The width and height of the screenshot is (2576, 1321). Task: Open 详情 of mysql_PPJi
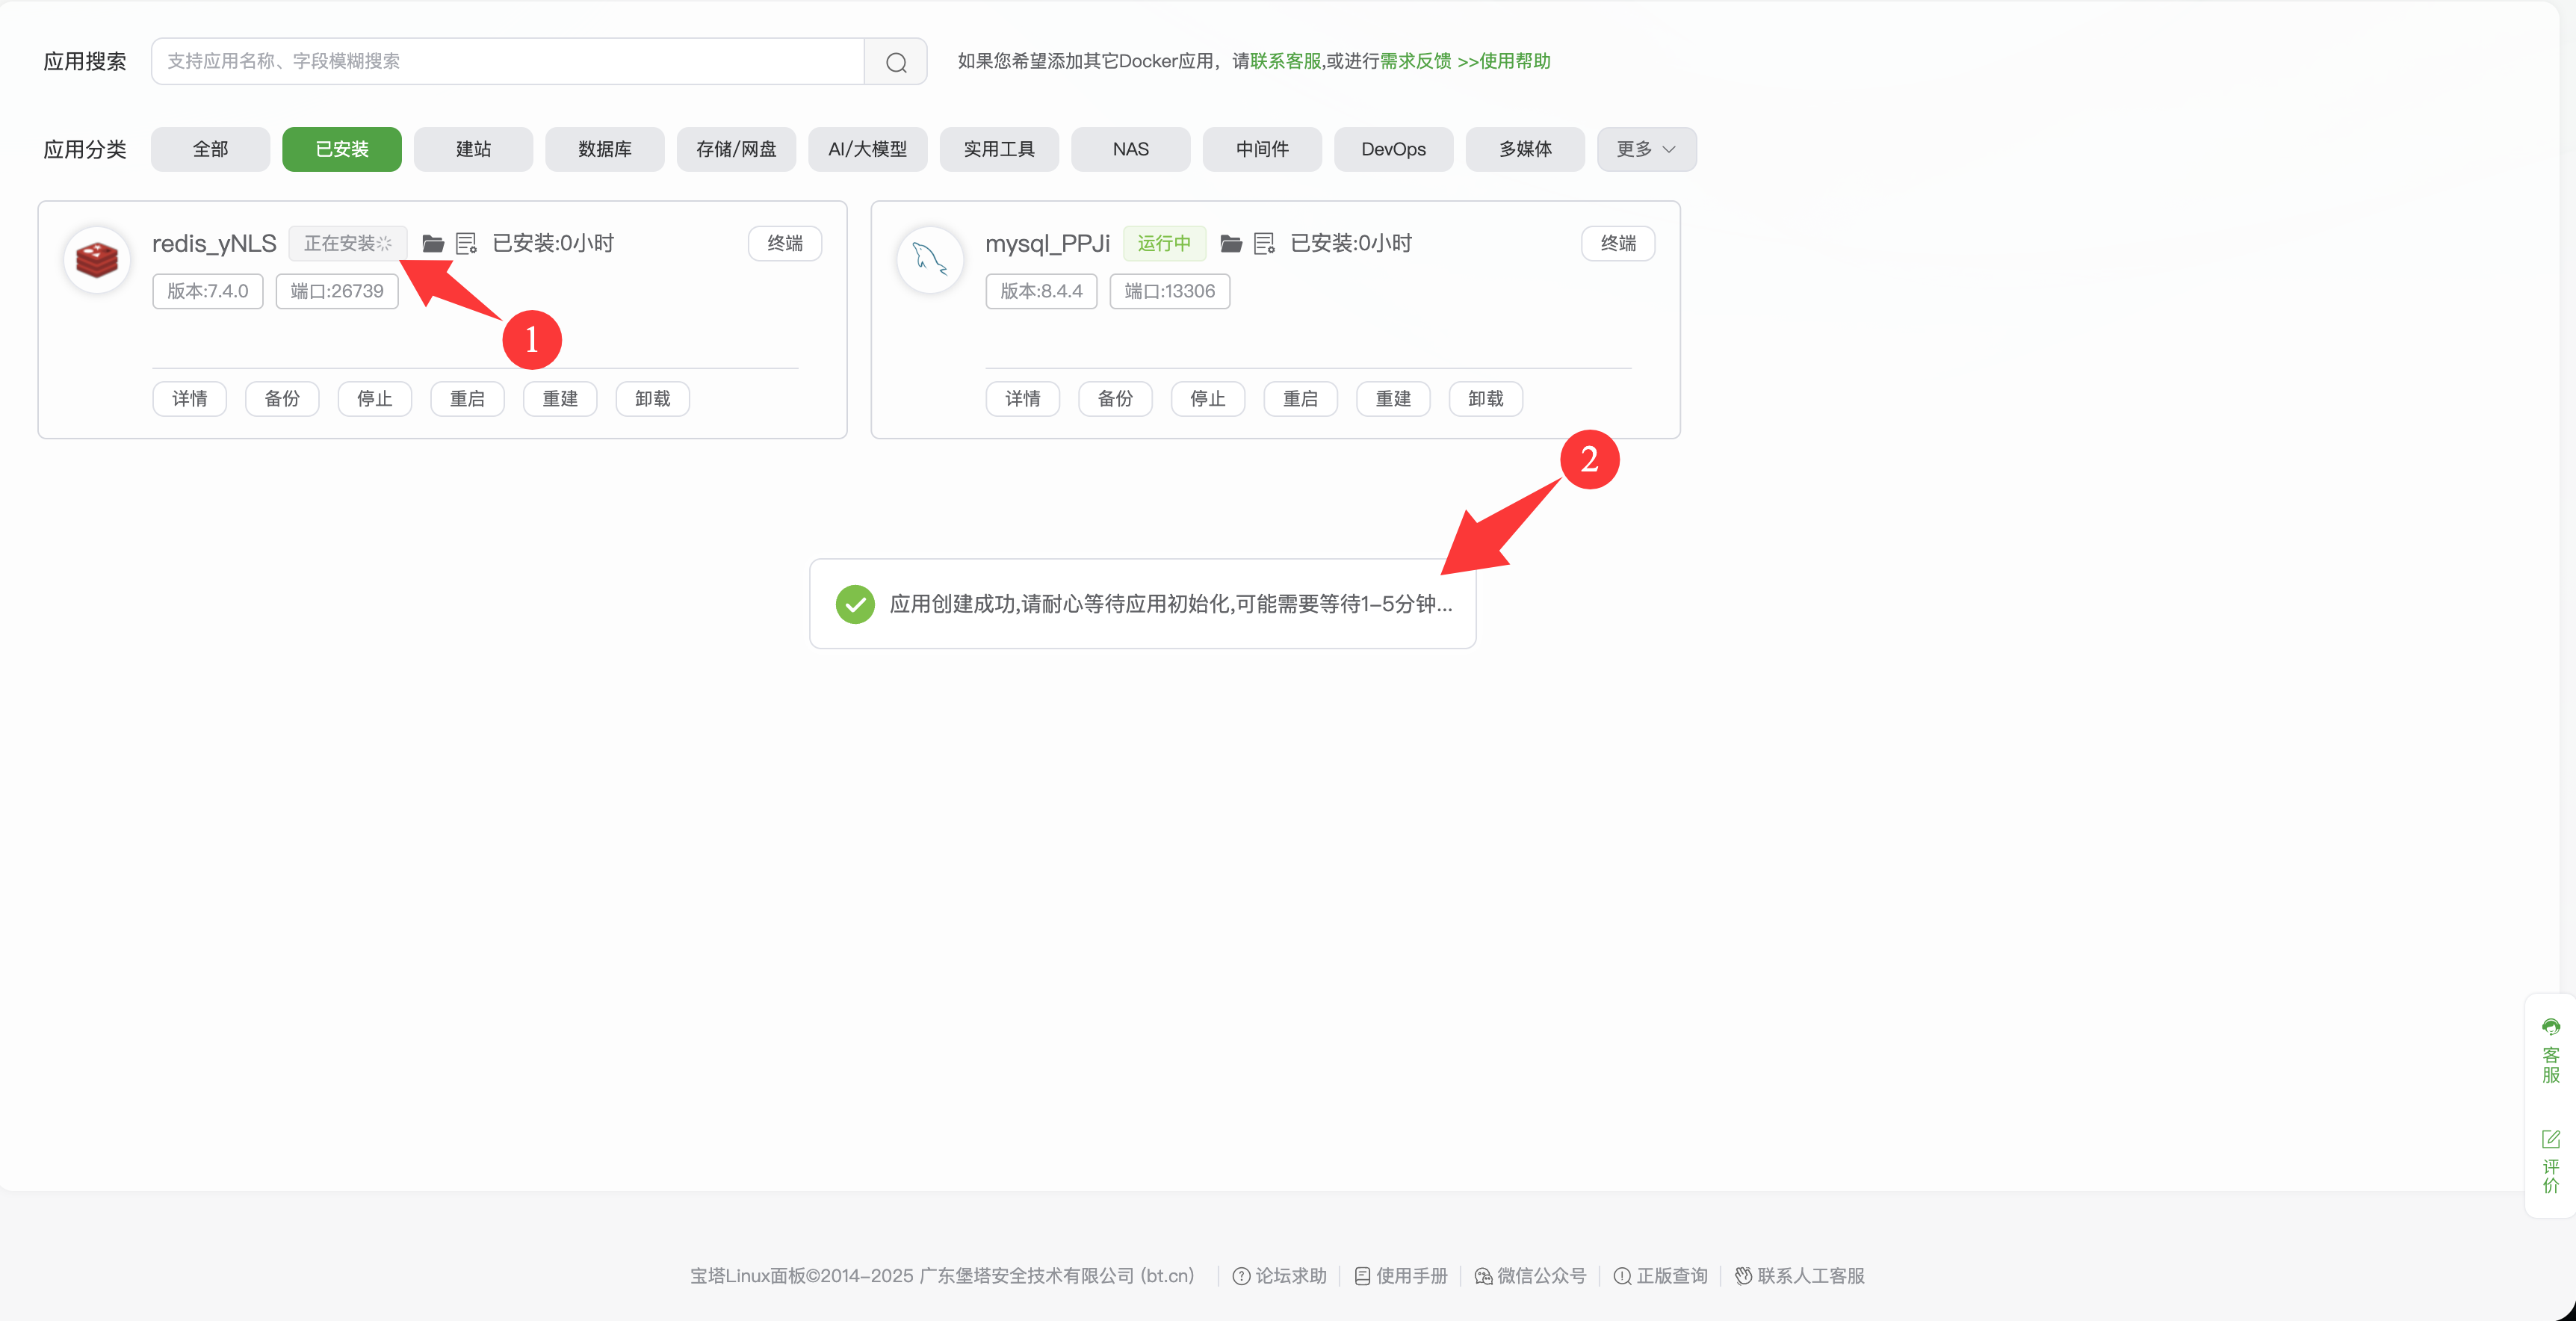(1022, 399)
